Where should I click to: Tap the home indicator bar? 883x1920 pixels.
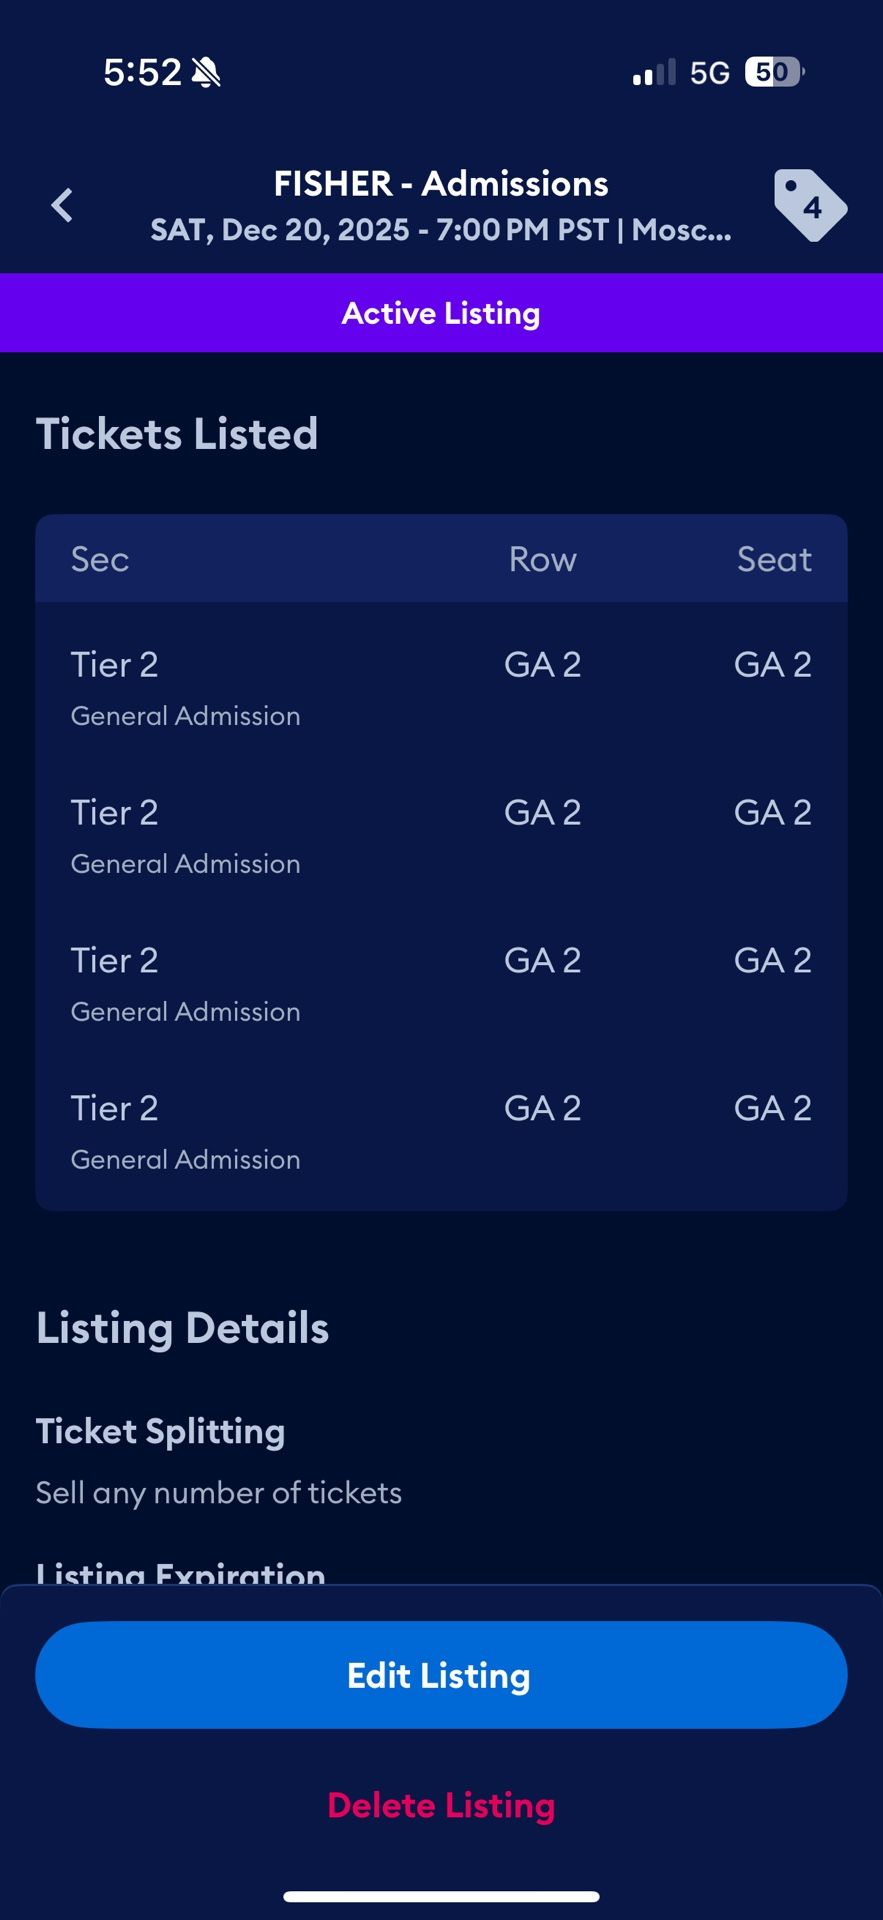click(441, 1896)
